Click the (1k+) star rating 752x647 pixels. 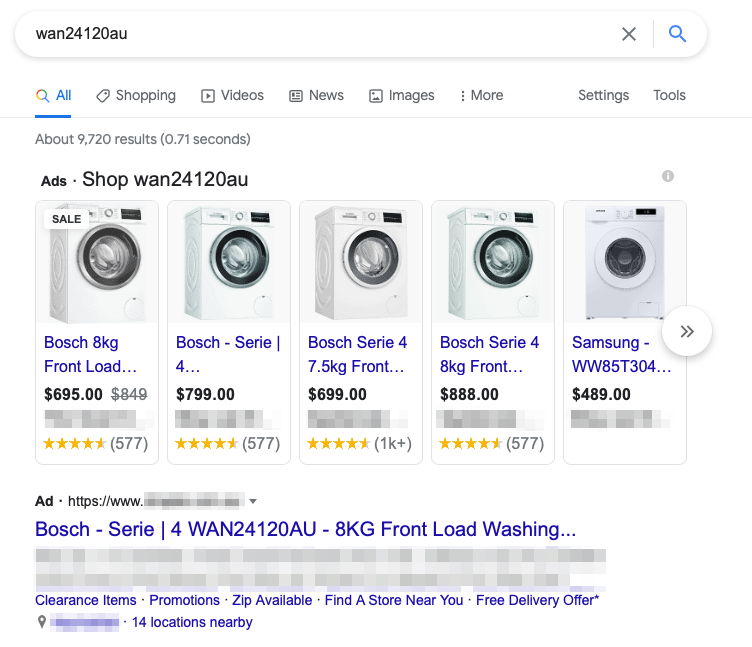(x=360, y=444)
